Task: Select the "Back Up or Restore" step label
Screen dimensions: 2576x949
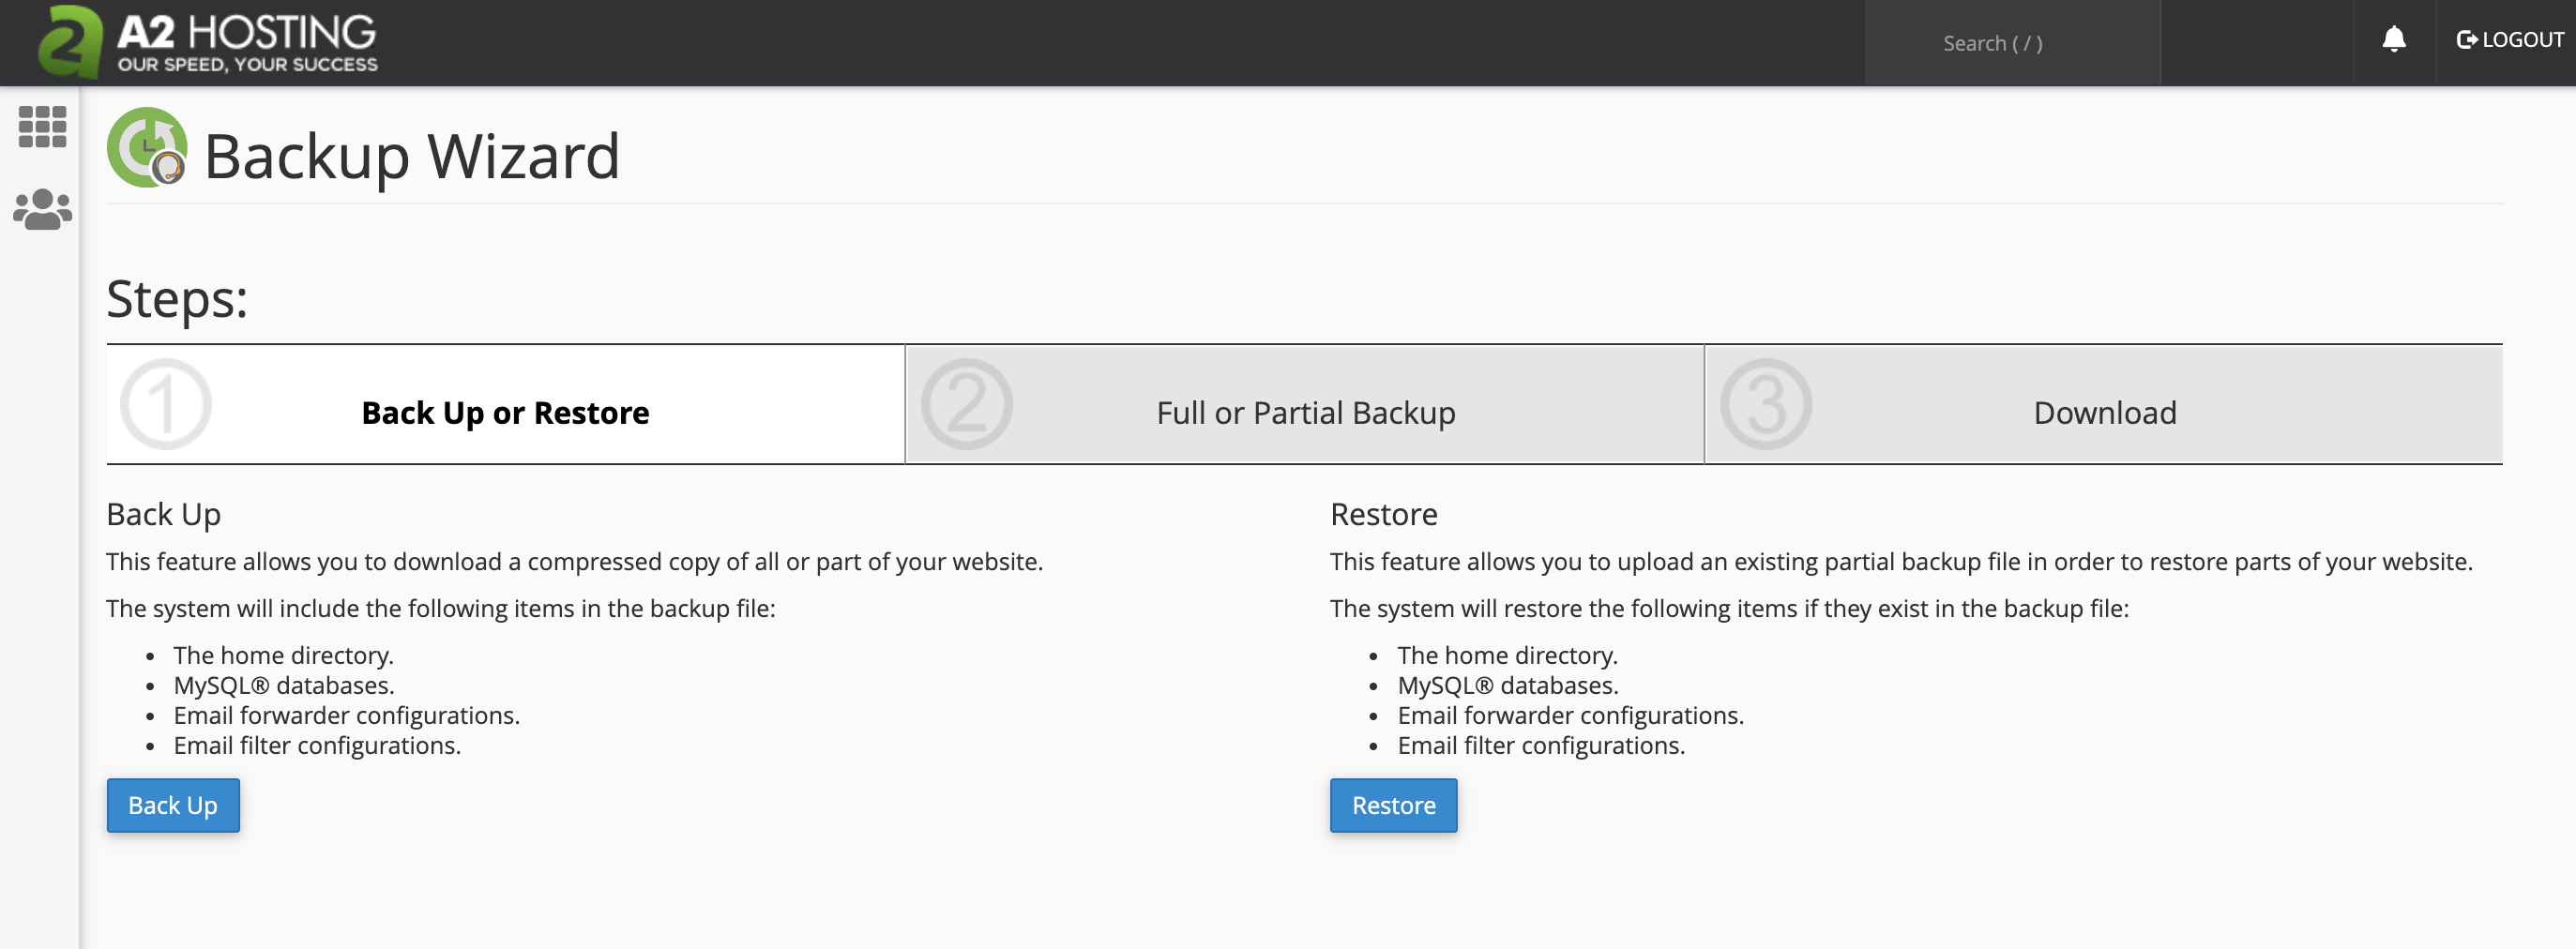Action: coord(505,413)
